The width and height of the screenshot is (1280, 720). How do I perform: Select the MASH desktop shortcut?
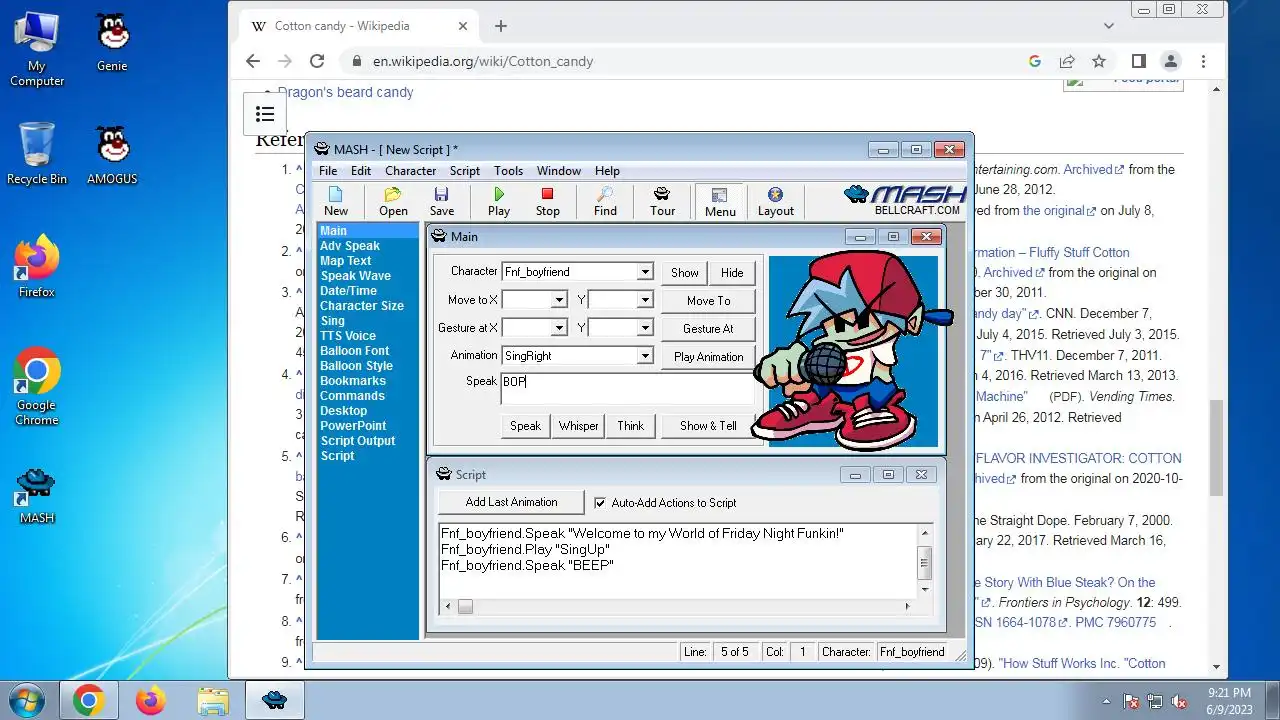(37, 496)
